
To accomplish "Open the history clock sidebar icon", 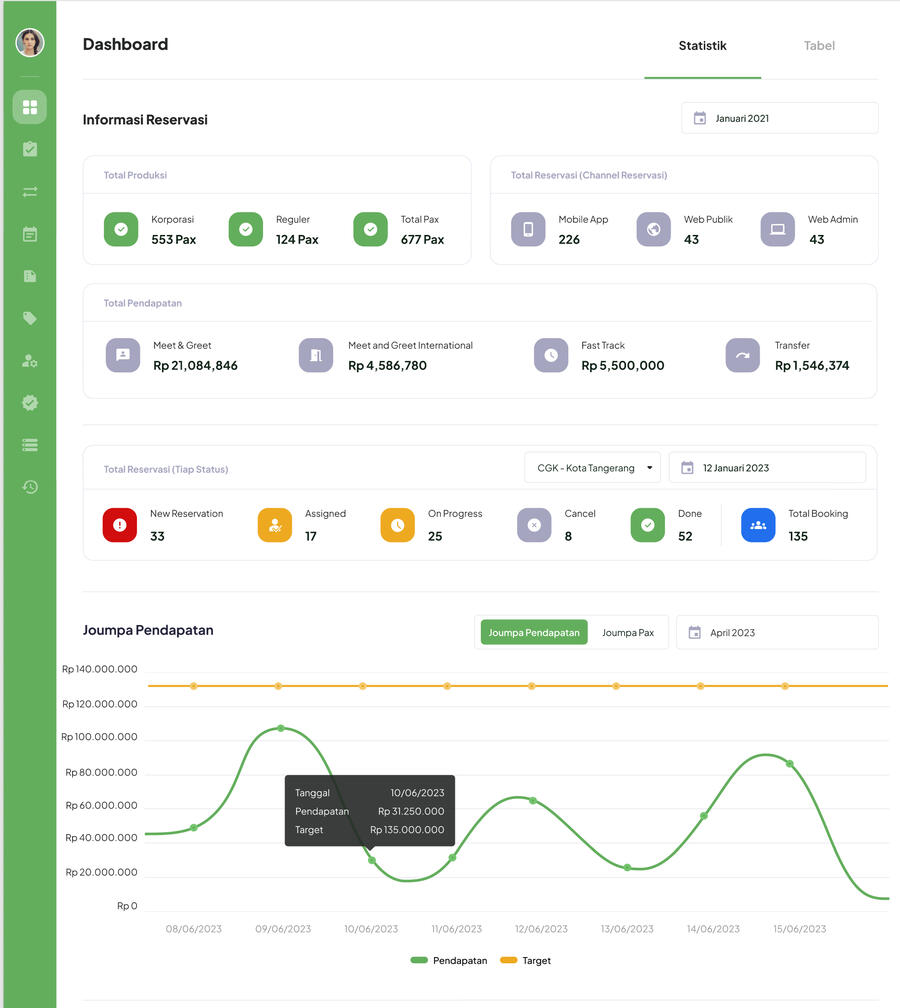I will [30, 487].
